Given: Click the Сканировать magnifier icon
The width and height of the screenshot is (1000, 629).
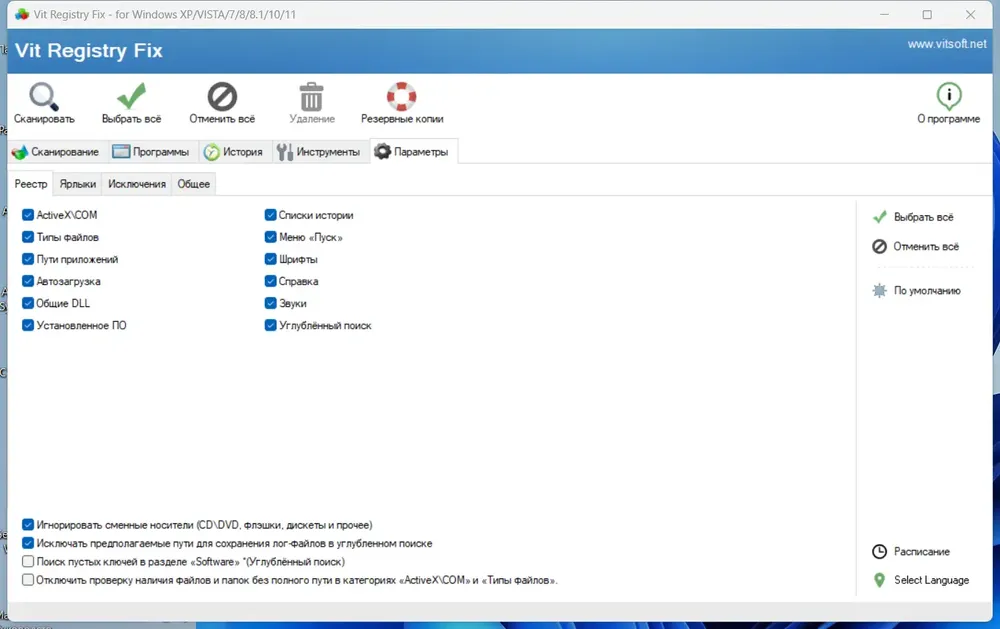Looking at the screenshot, I should [x=44, y=97].
